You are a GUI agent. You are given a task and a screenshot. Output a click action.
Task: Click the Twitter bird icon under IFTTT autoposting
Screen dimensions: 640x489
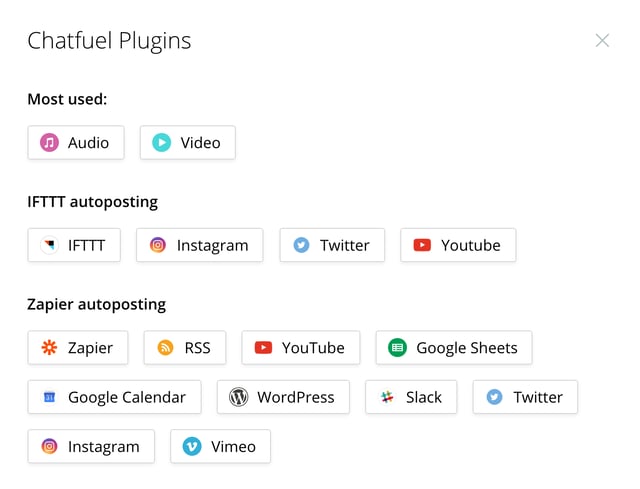pos(301,245)
